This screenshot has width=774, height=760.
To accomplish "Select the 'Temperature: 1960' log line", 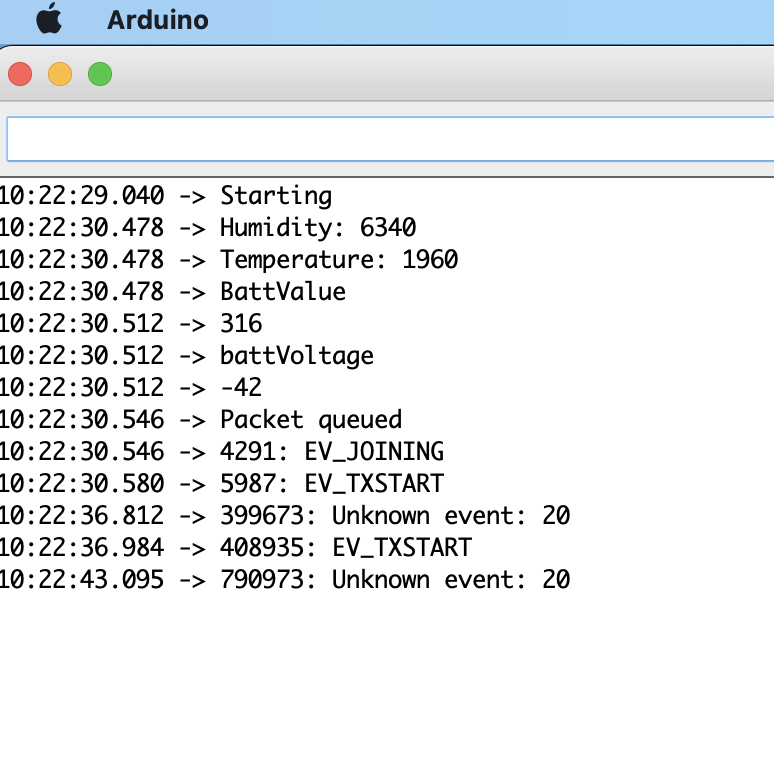I will [x=229, y=260].
